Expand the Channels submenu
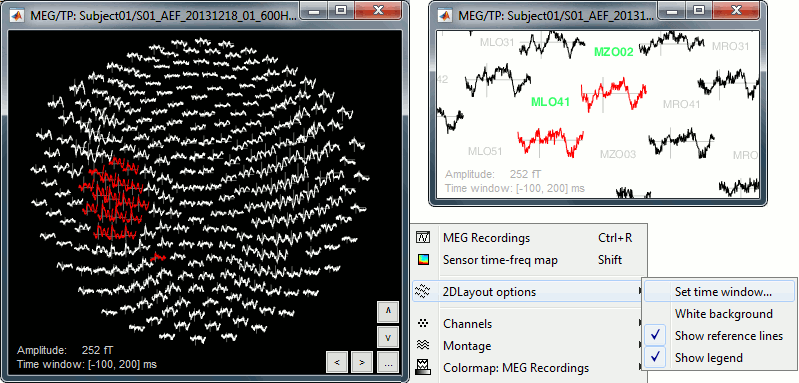799x383 pixels. tap(528, 324)
